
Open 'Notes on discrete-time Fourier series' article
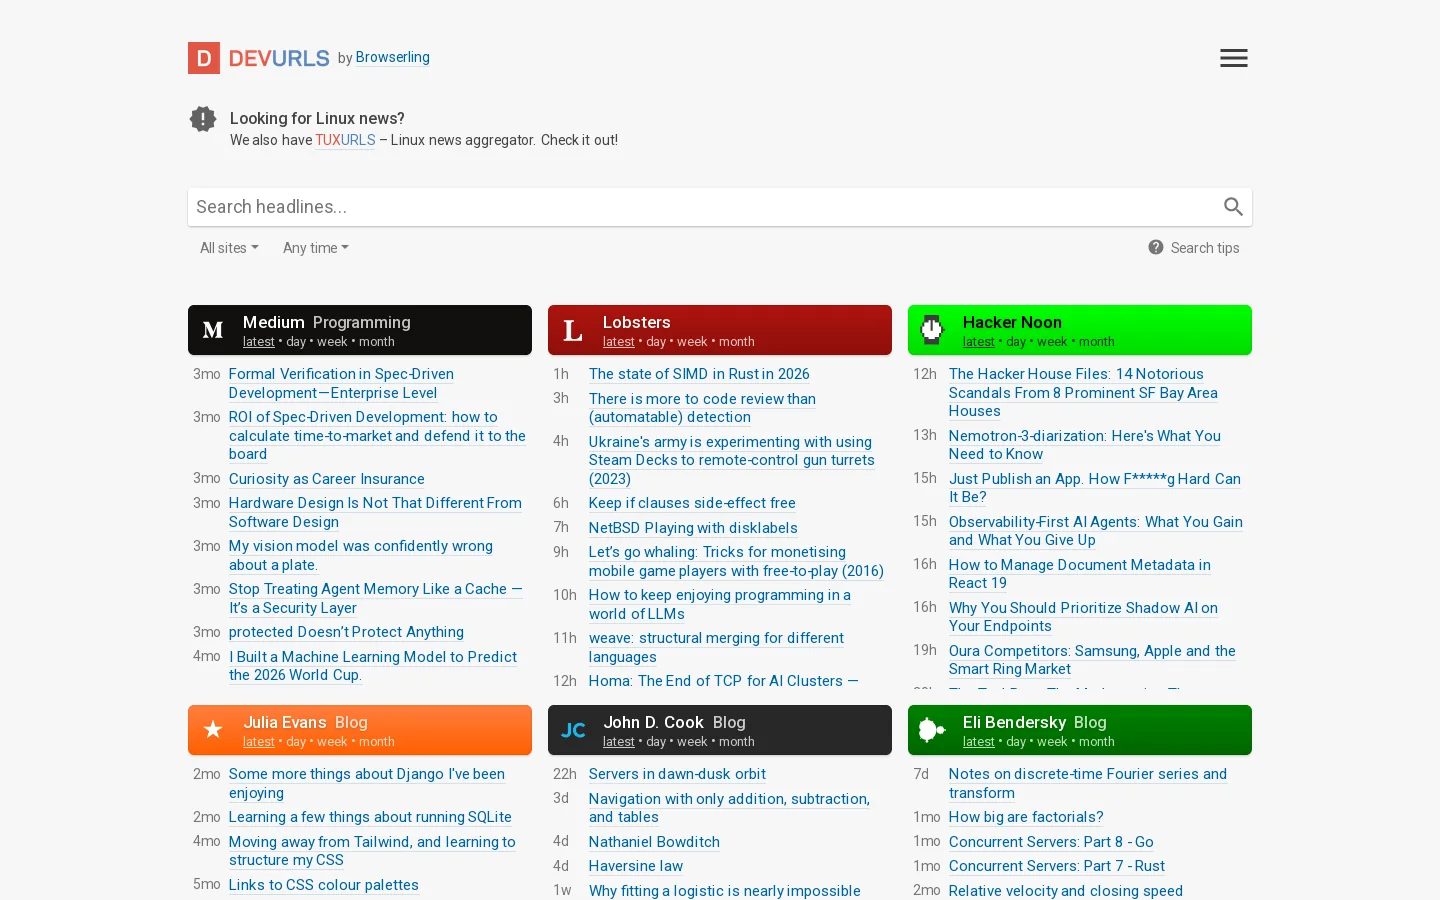coord(1088,783)
